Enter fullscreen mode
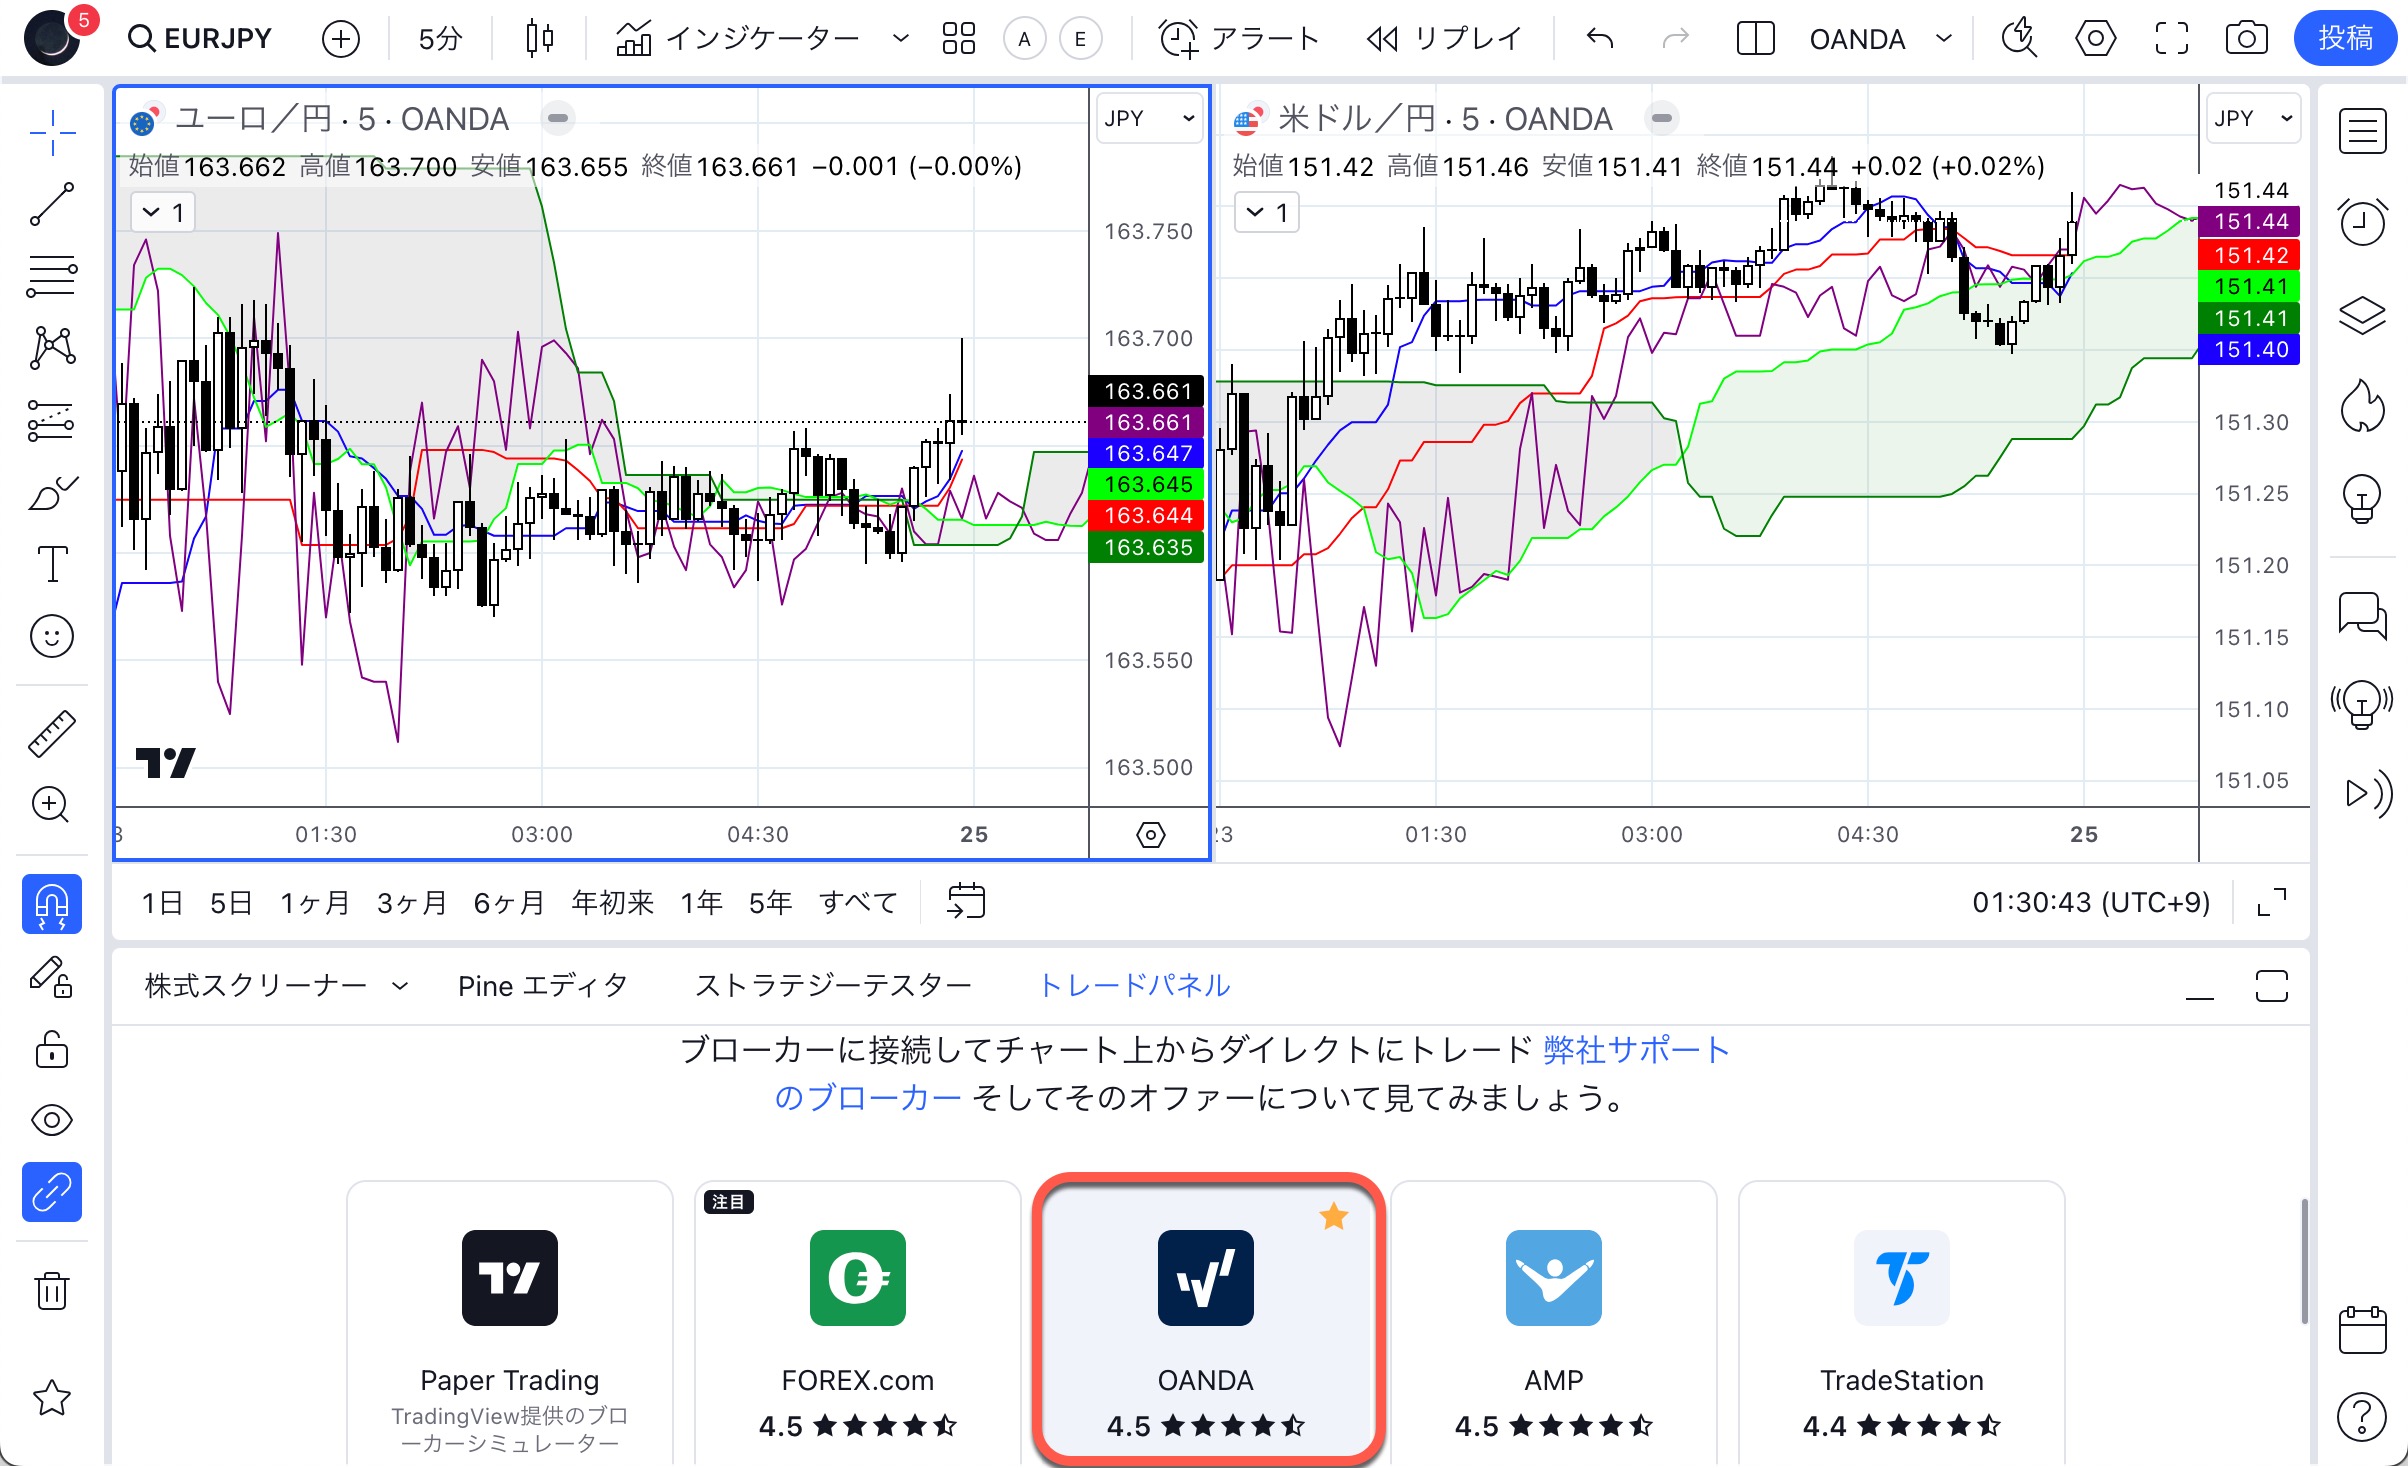2408x1468 pixels. point(2171,39)
